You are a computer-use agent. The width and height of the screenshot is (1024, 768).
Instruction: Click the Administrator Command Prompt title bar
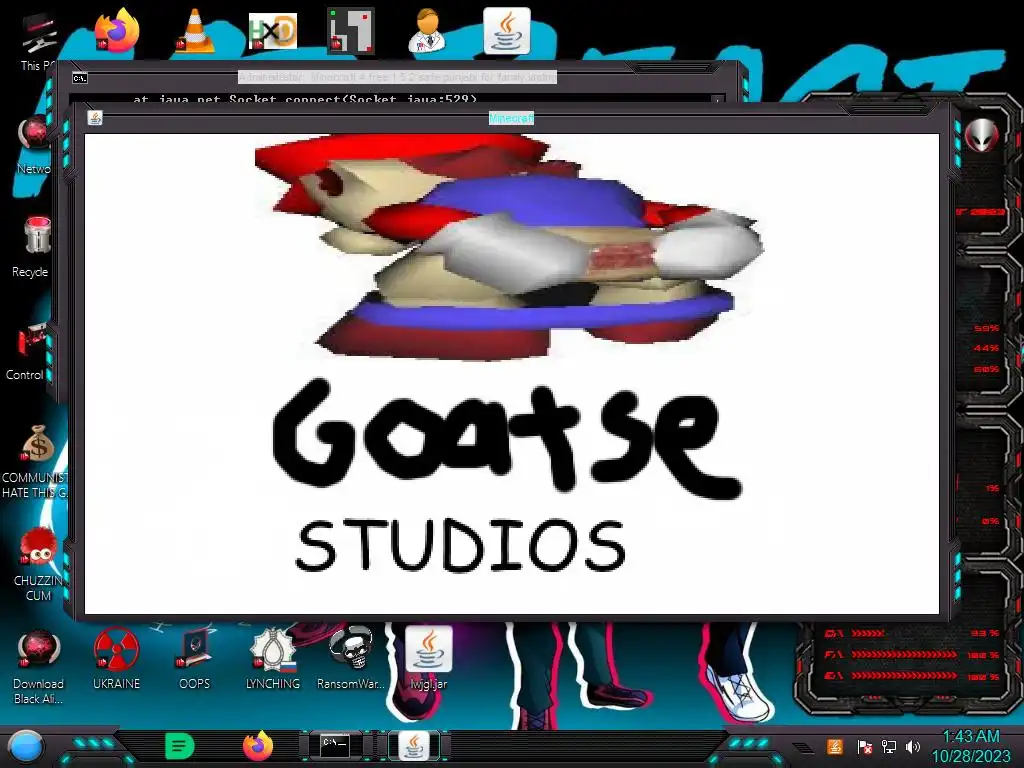pos(397,78)
